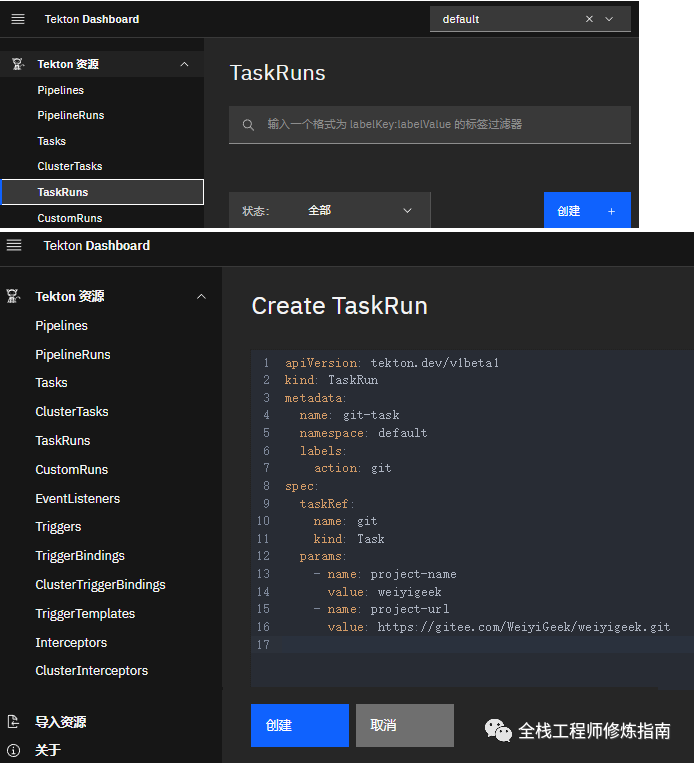694x763 pixels.
Task: Select highlighted TaskRuns in top sidebar
Action: pyautogui.click(x=102, y=192)
